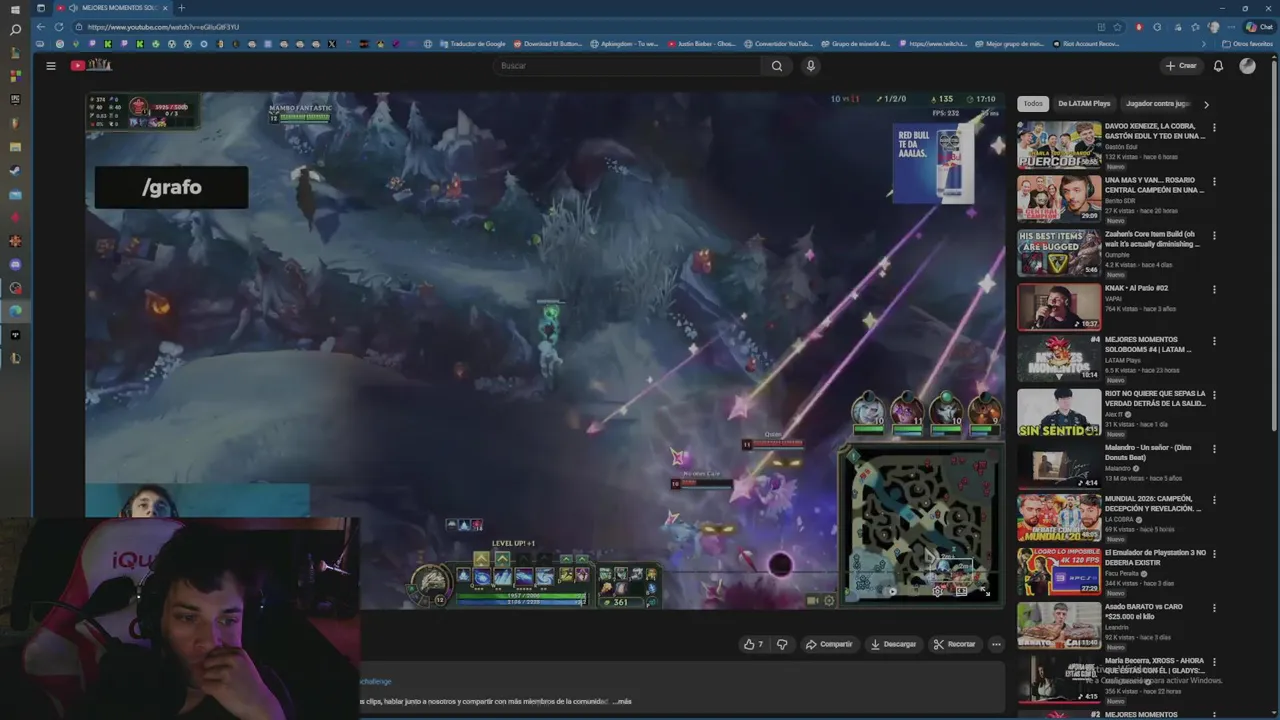
Task: Open options for UNA MAS Y VAN video
Action: (x=1214, y=182)
